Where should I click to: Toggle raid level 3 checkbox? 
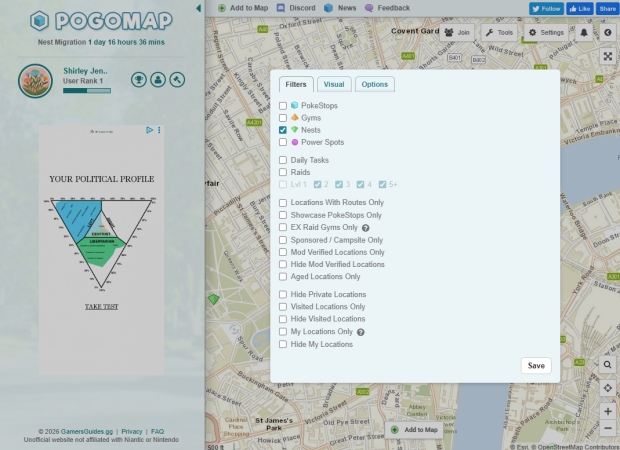pos(339,184)
